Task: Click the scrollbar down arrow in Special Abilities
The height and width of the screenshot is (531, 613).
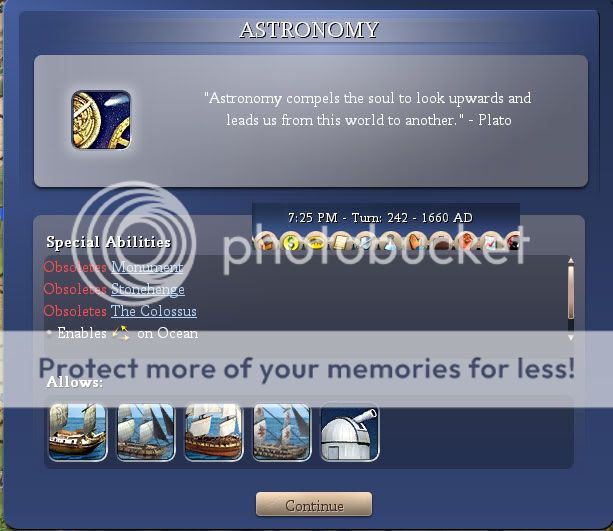Action: tap(571, 337)
